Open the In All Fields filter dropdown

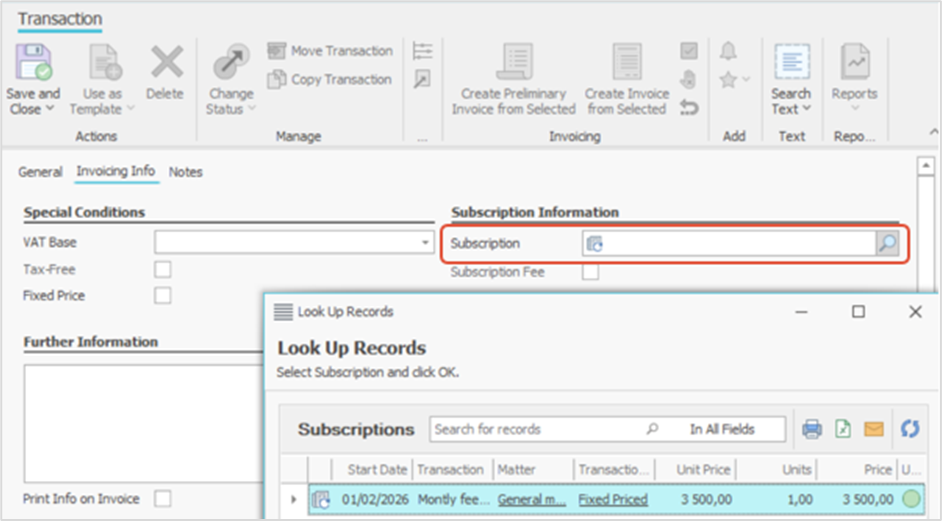(723, 429)
